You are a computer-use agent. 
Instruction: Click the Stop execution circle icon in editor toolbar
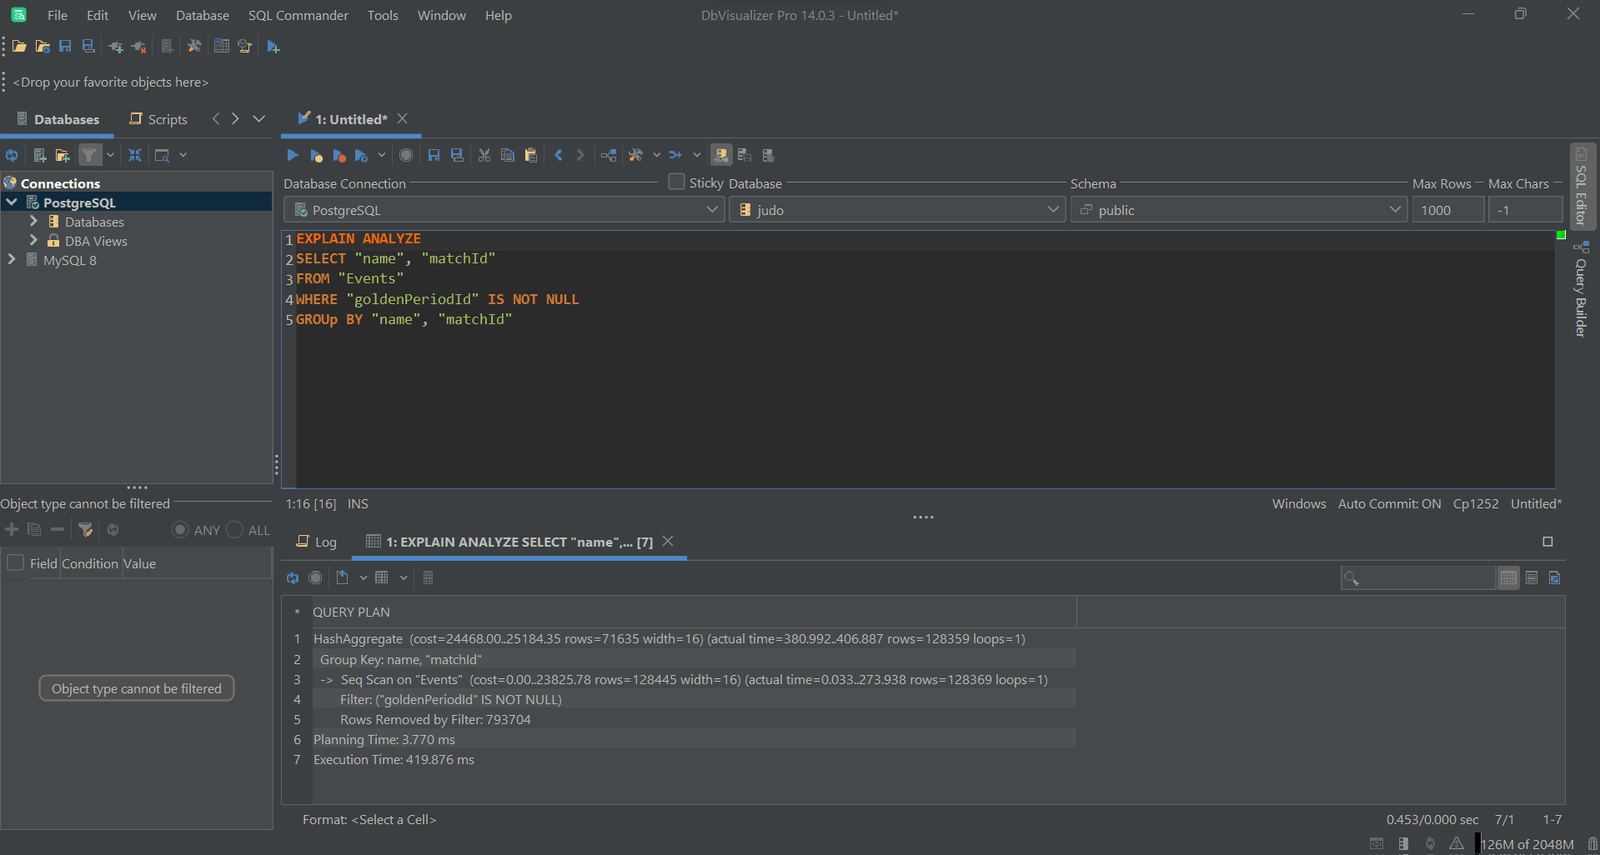click(406, 155)
